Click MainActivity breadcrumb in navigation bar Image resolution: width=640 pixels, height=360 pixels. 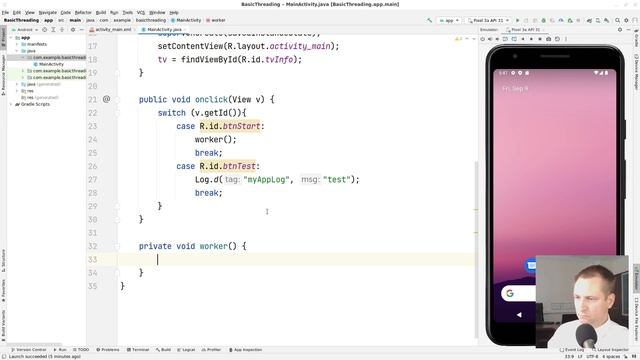pos(186,20)
